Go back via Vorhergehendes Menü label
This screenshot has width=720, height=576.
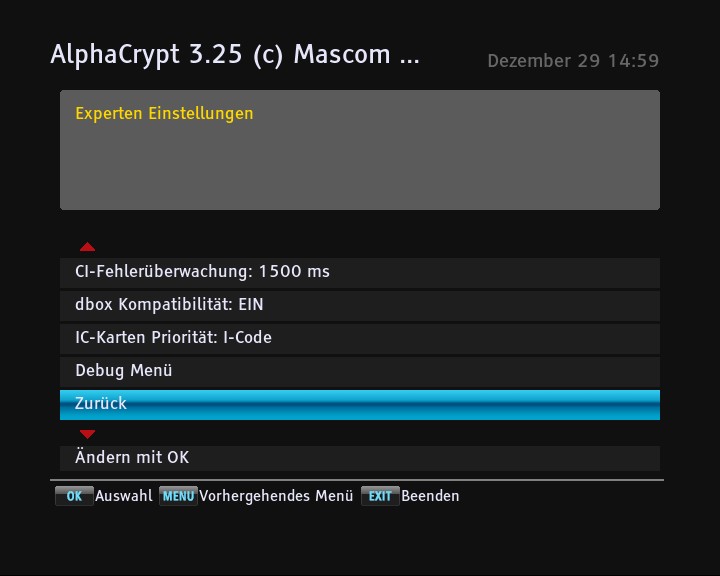pos(276,496)
